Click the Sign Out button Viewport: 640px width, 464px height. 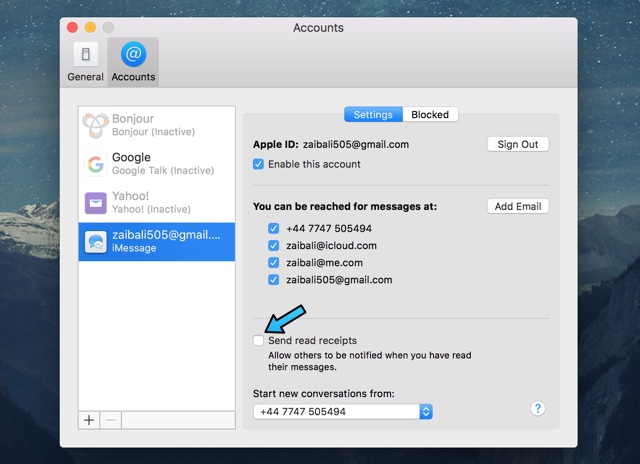[518, 144]
